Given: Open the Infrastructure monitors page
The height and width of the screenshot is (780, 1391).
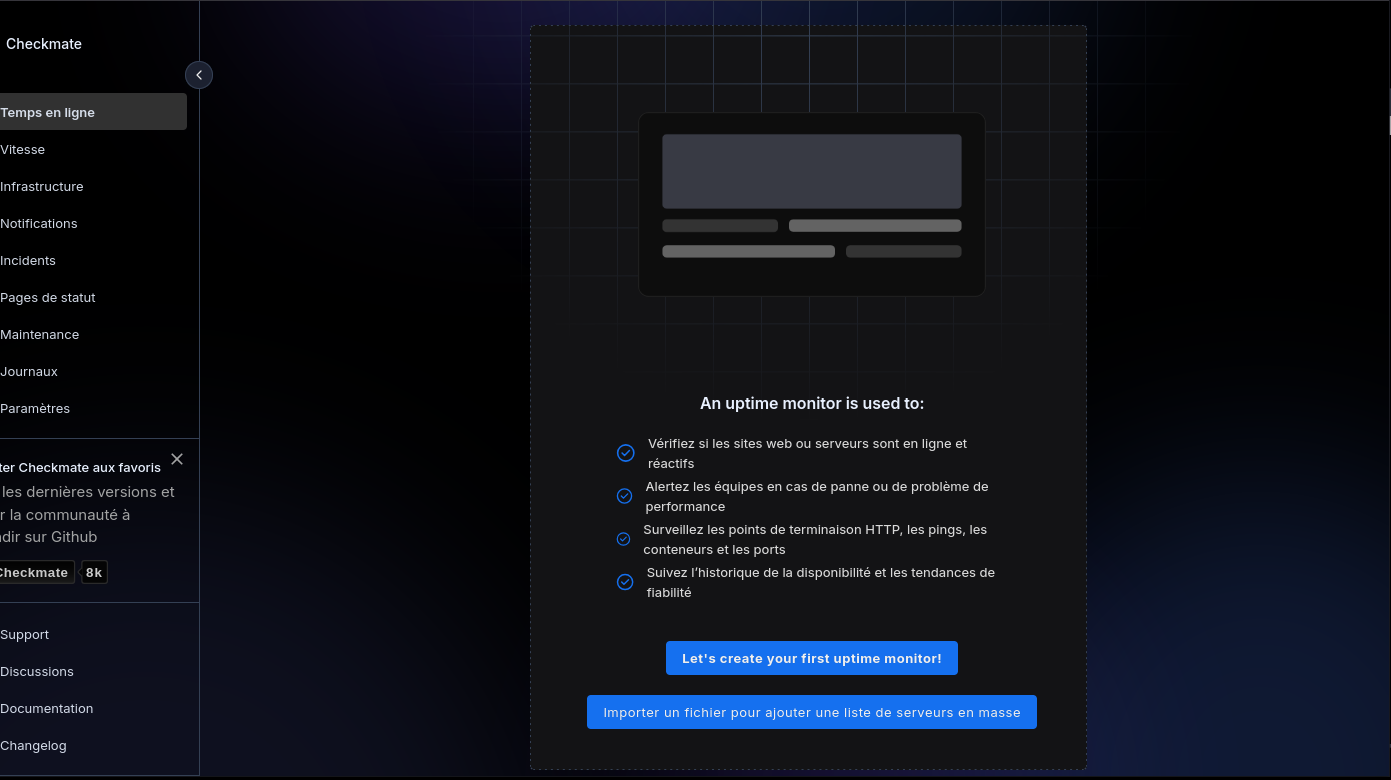Looking at the screenshot, I should (x=42, y=186).
